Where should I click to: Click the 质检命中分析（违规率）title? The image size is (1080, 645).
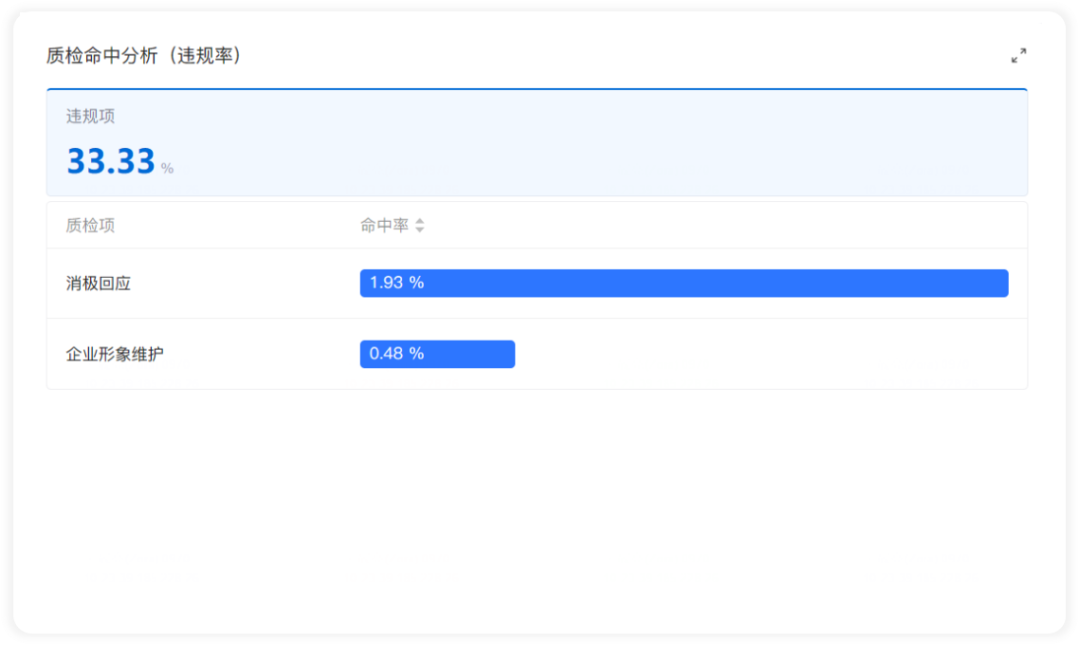coord(143,56)
